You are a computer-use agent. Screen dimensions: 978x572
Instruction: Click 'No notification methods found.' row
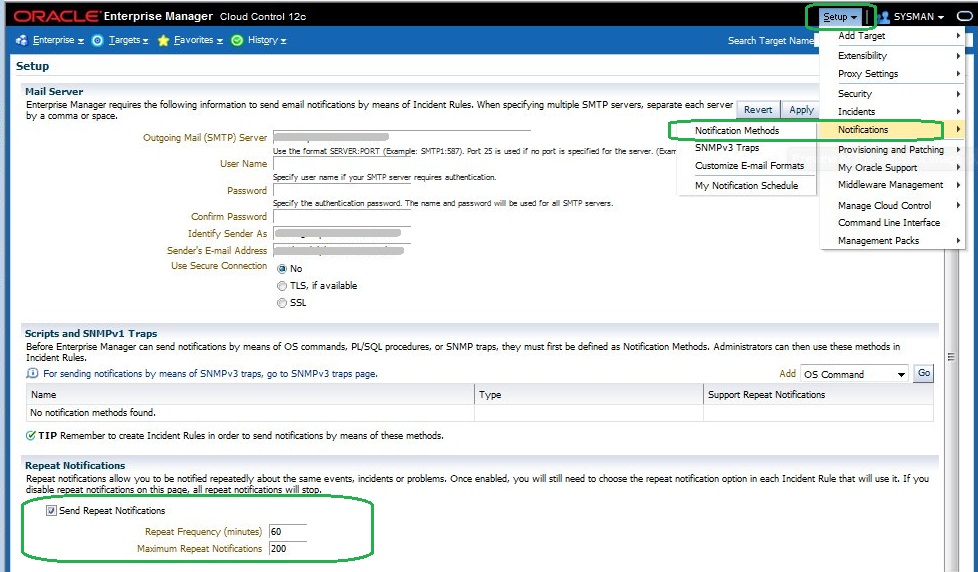[480, 413]
